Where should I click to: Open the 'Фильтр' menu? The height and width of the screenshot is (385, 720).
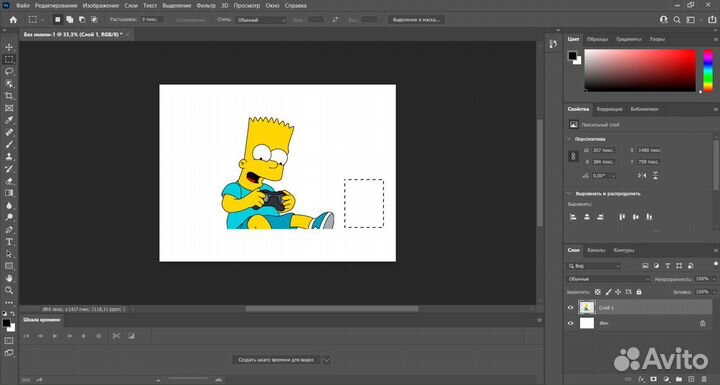click(206, 6)
